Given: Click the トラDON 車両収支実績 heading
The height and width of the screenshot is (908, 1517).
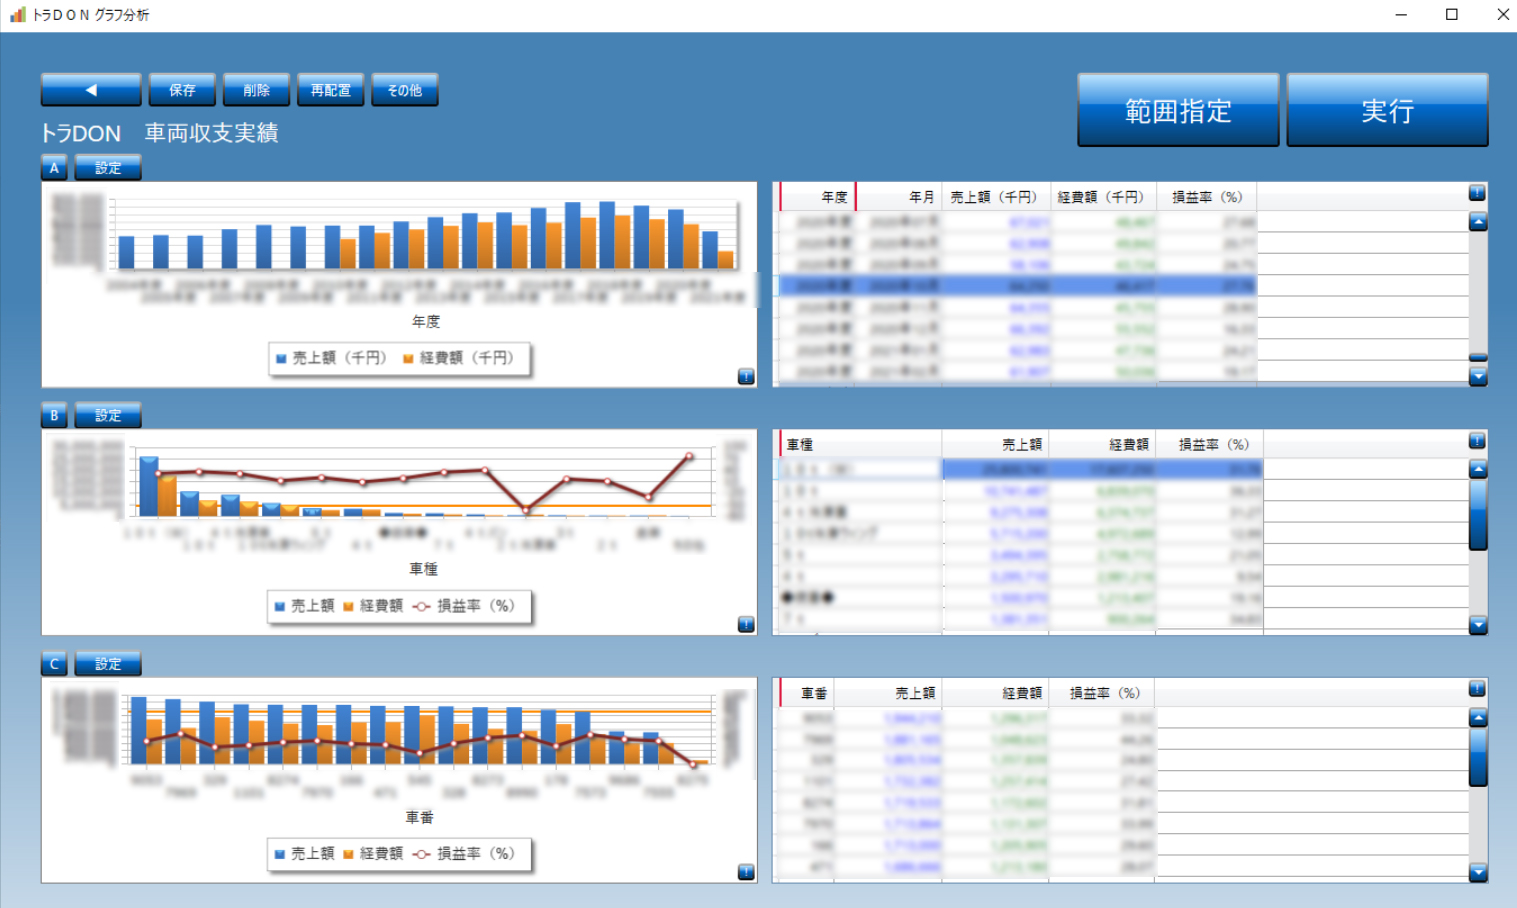Looking at the screenshot, I should coord(160,133).
